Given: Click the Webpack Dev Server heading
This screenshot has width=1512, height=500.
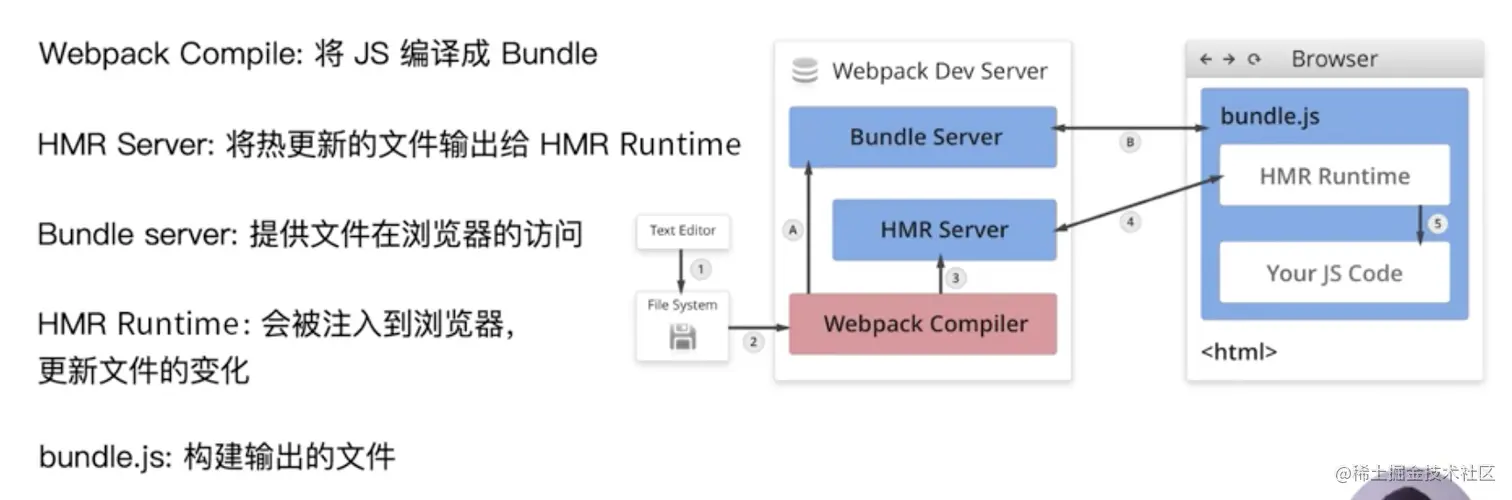Looking at the screenshot, I should click(939, 72).
